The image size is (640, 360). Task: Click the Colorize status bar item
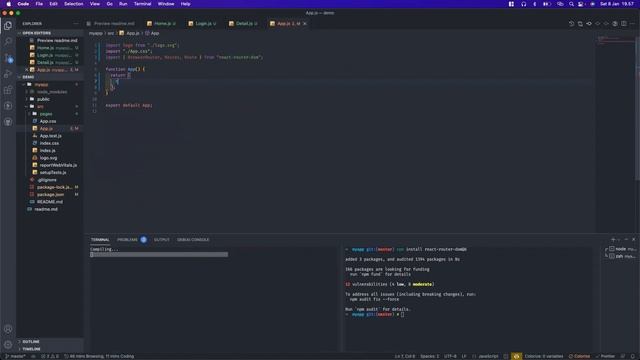[579, 356]
